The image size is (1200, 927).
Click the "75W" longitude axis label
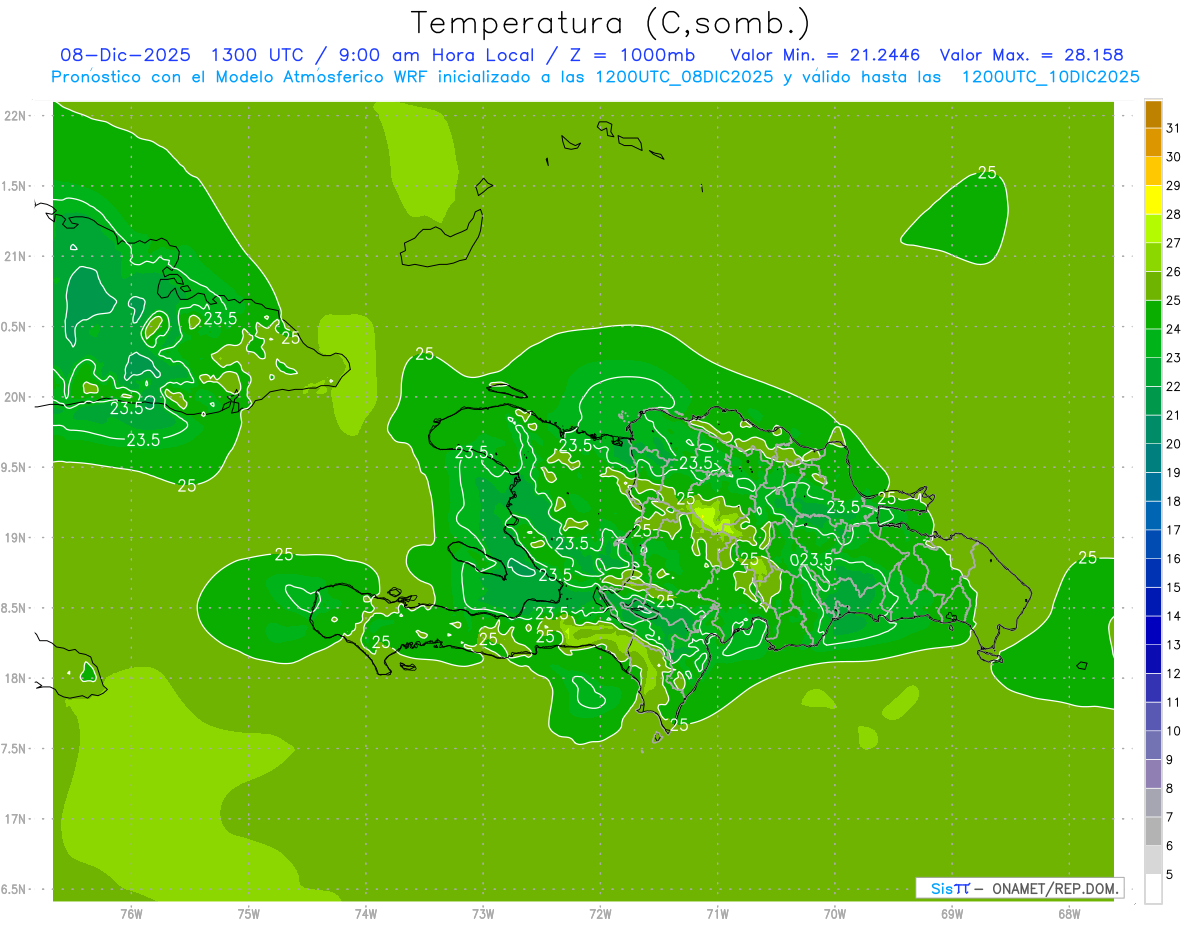click(249, 913)
